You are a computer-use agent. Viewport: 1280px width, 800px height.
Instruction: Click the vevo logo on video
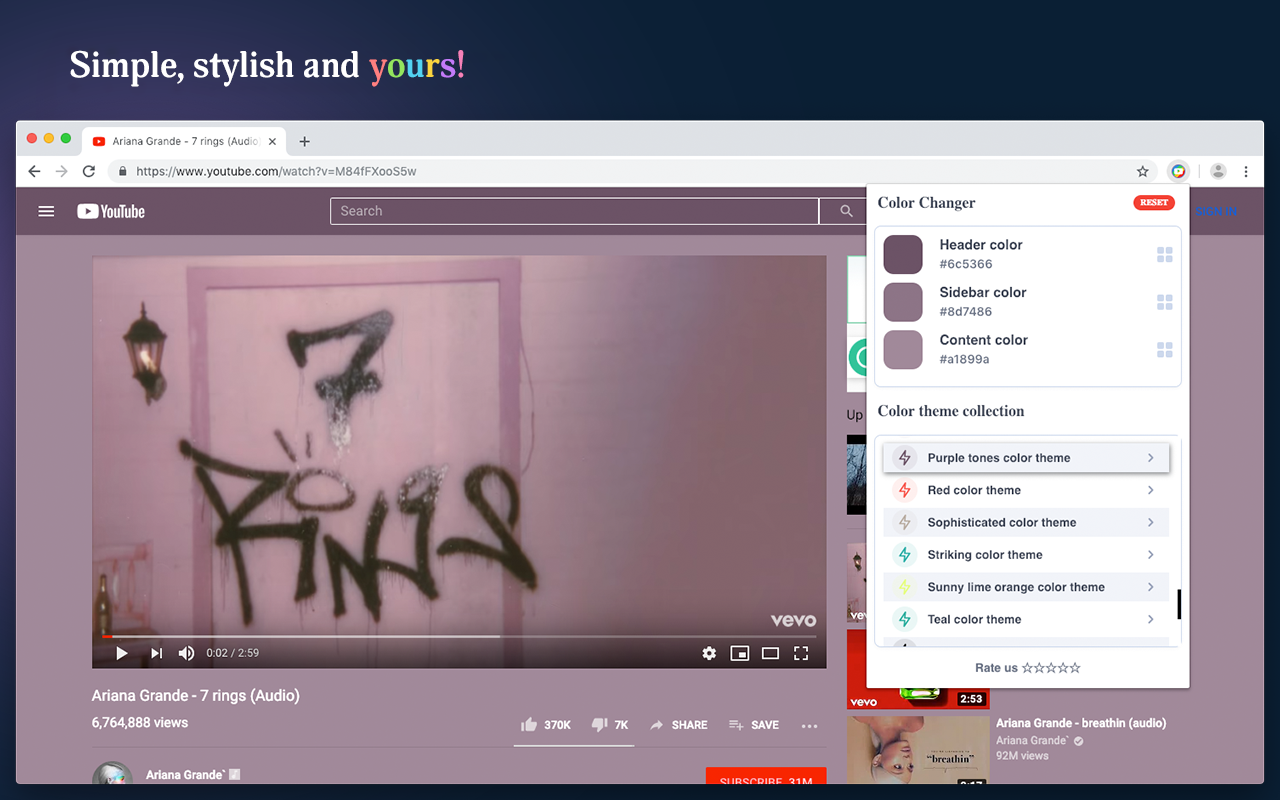pyautogui.click(x=793, y=620)
